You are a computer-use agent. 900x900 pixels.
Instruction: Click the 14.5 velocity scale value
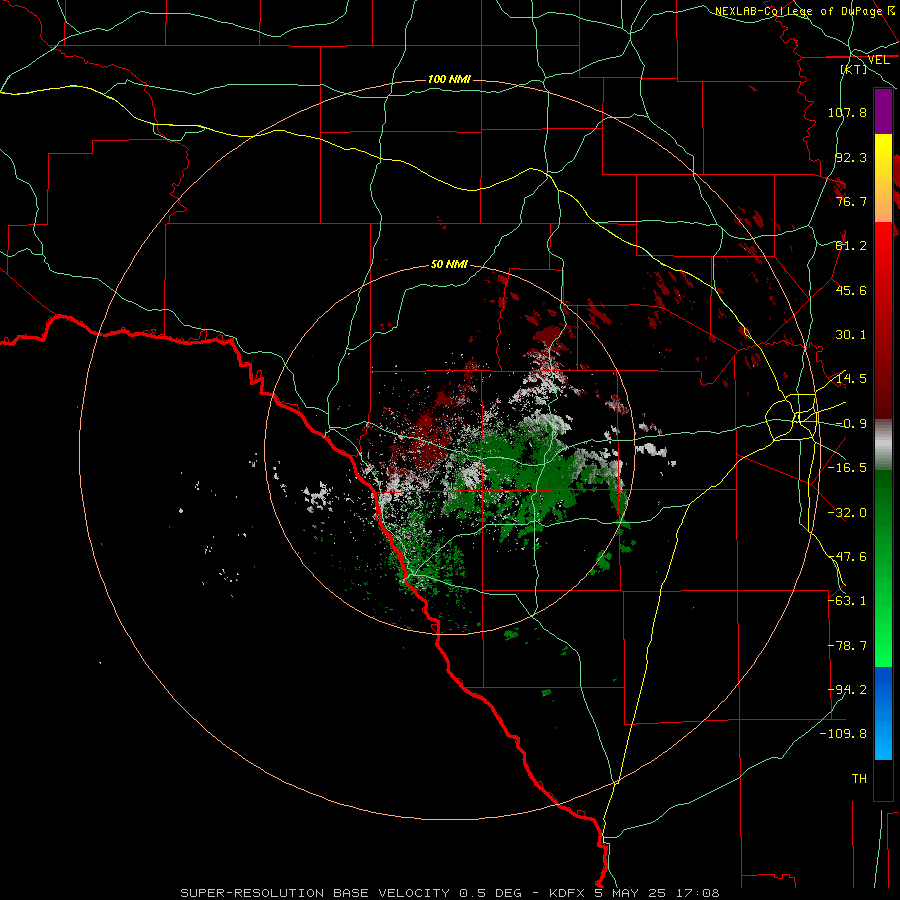coord(851,379)
